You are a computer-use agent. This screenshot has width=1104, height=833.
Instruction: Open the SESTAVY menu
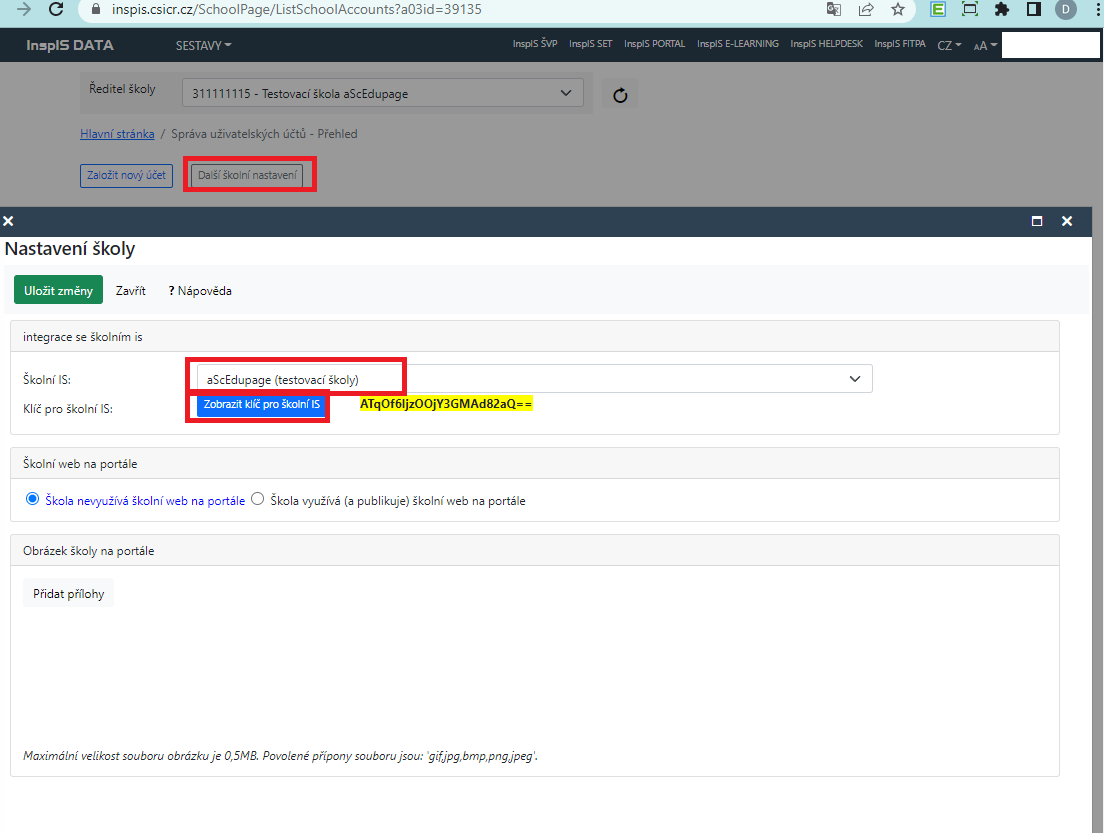(203, 45)
